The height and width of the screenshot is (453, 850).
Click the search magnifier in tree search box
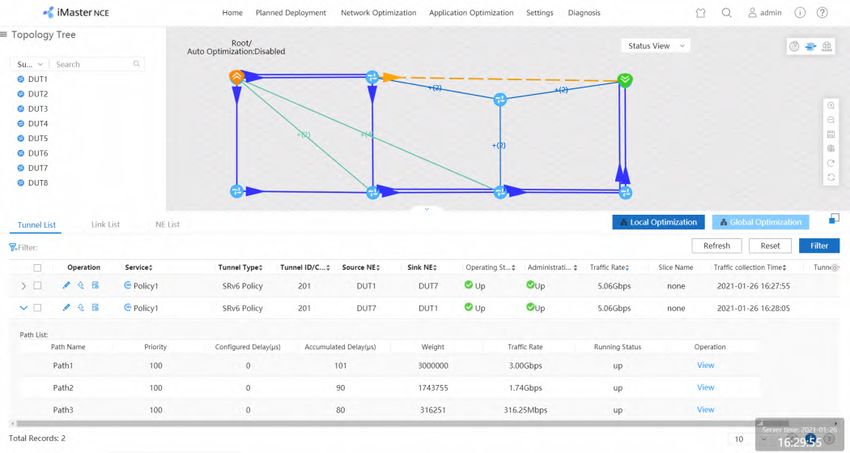click(x=137, y=64)
